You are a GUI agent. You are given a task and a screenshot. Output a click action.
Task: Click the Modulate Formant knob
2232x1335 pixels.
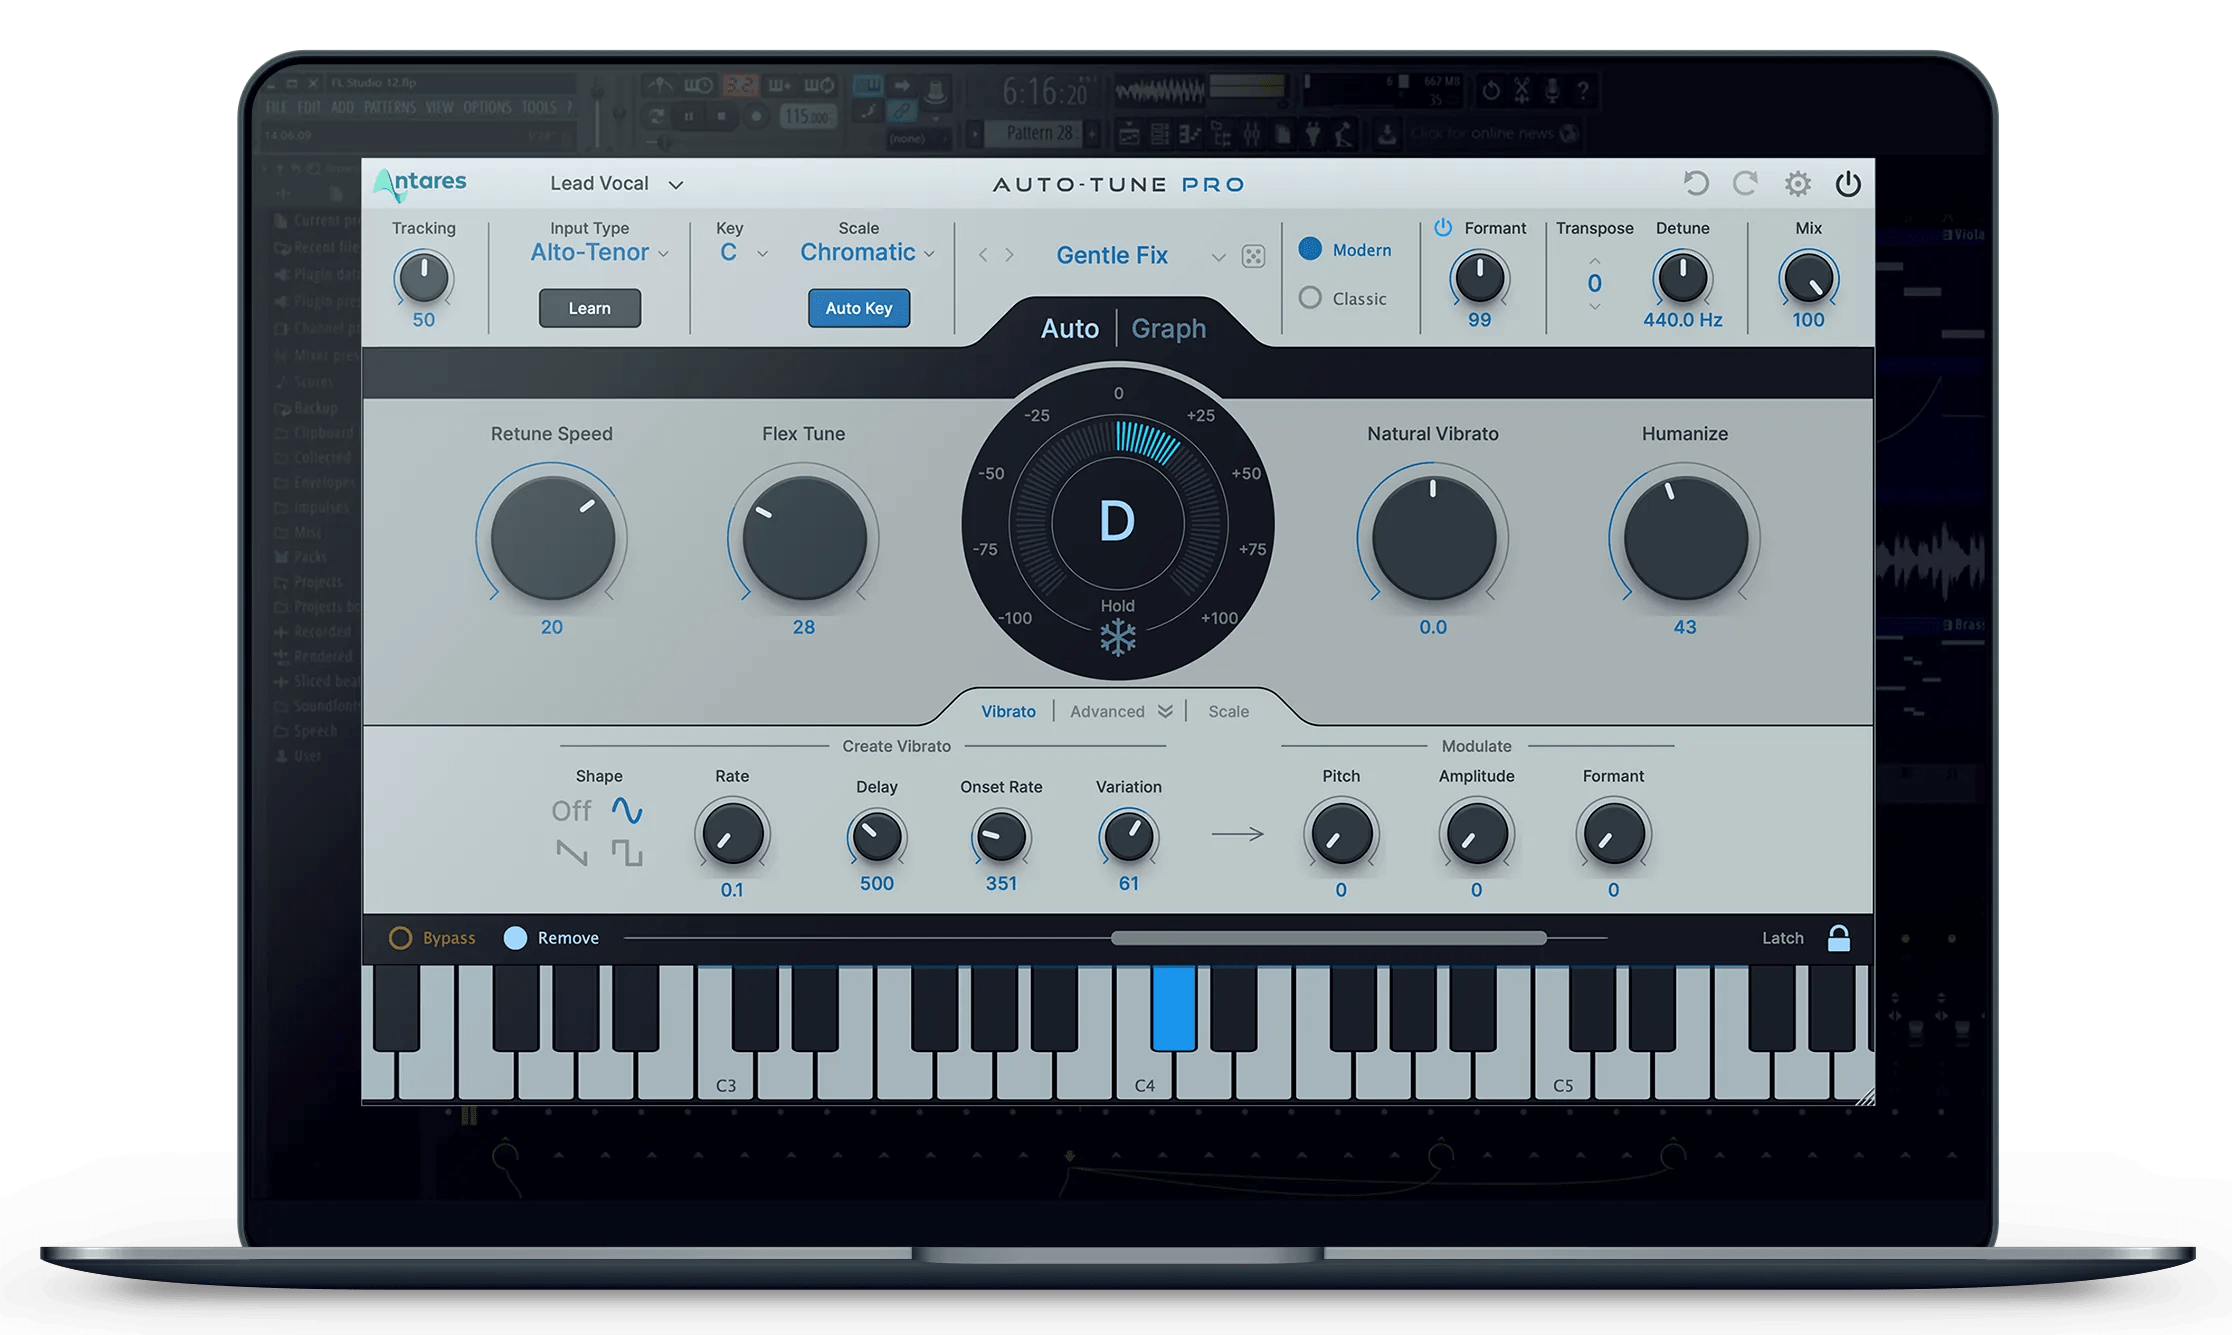click(1613, 834)
